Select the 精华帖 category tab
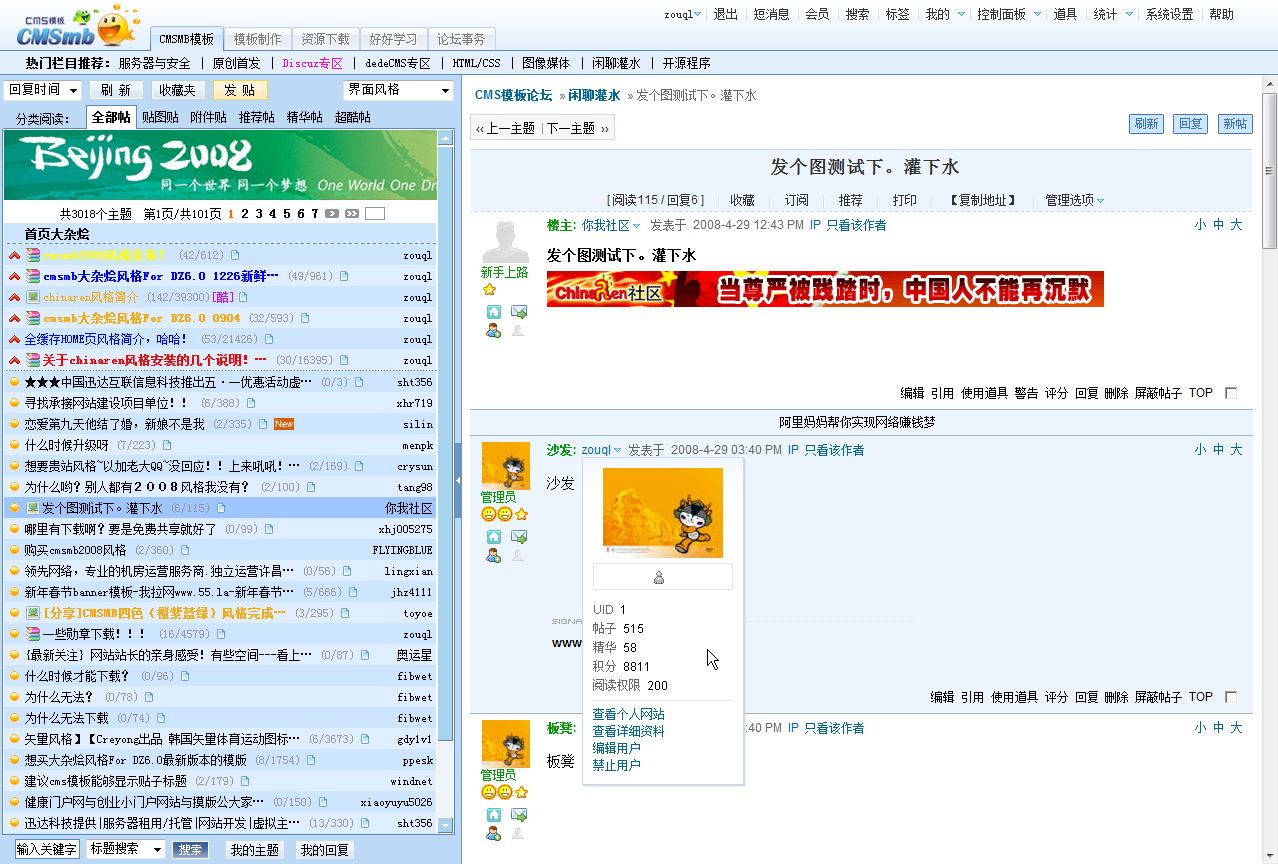 [305, 117]
